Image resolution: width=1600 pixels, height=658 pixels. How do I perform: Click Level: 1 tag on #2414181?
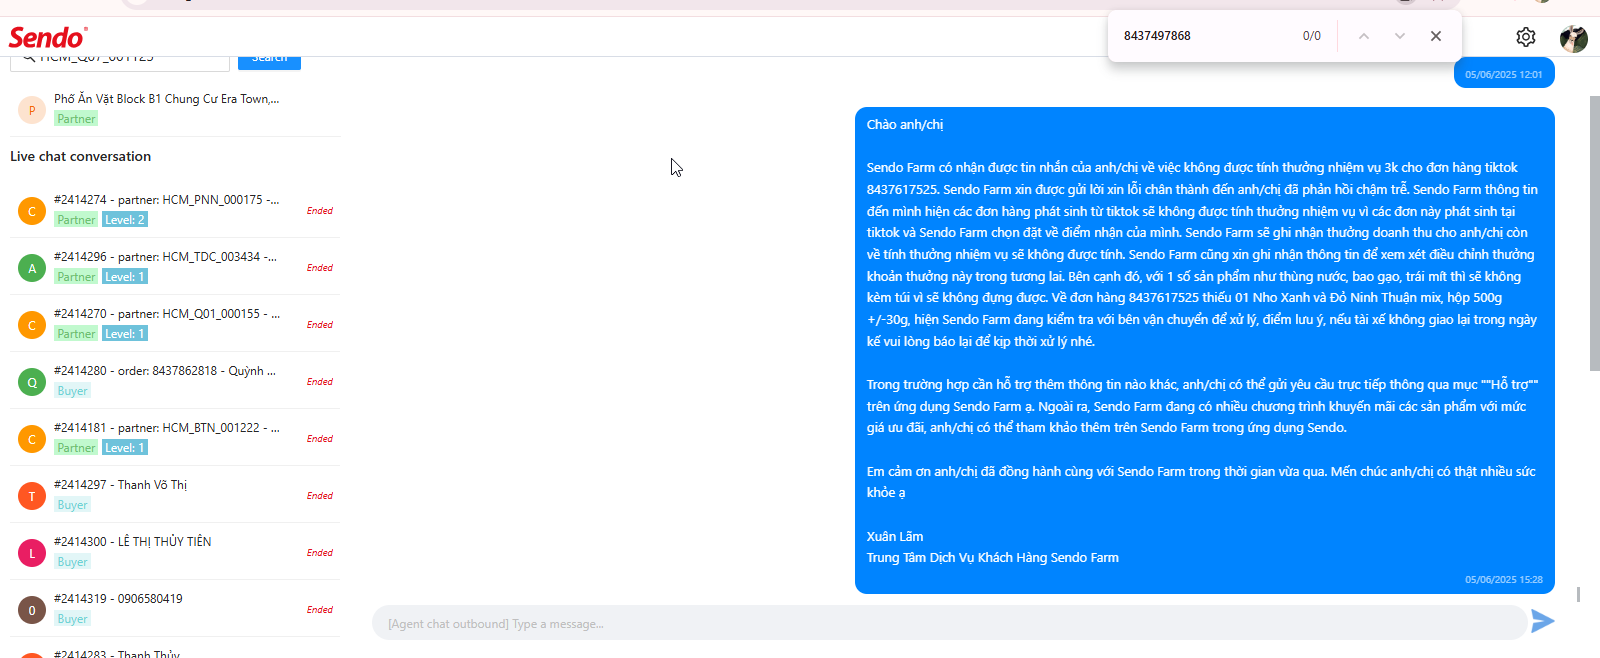(x=125, y=448)
